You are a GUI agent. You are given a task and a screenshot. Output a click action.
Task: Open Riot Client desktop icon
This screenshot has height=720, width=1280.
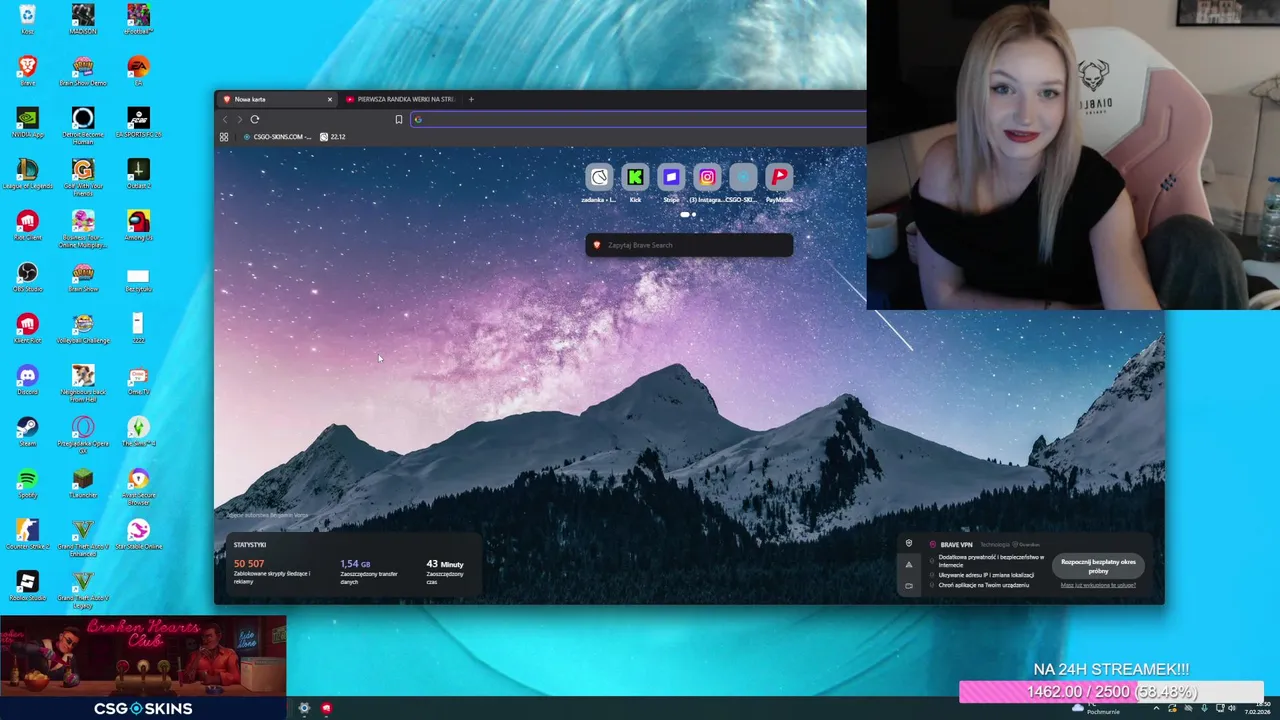27,225
